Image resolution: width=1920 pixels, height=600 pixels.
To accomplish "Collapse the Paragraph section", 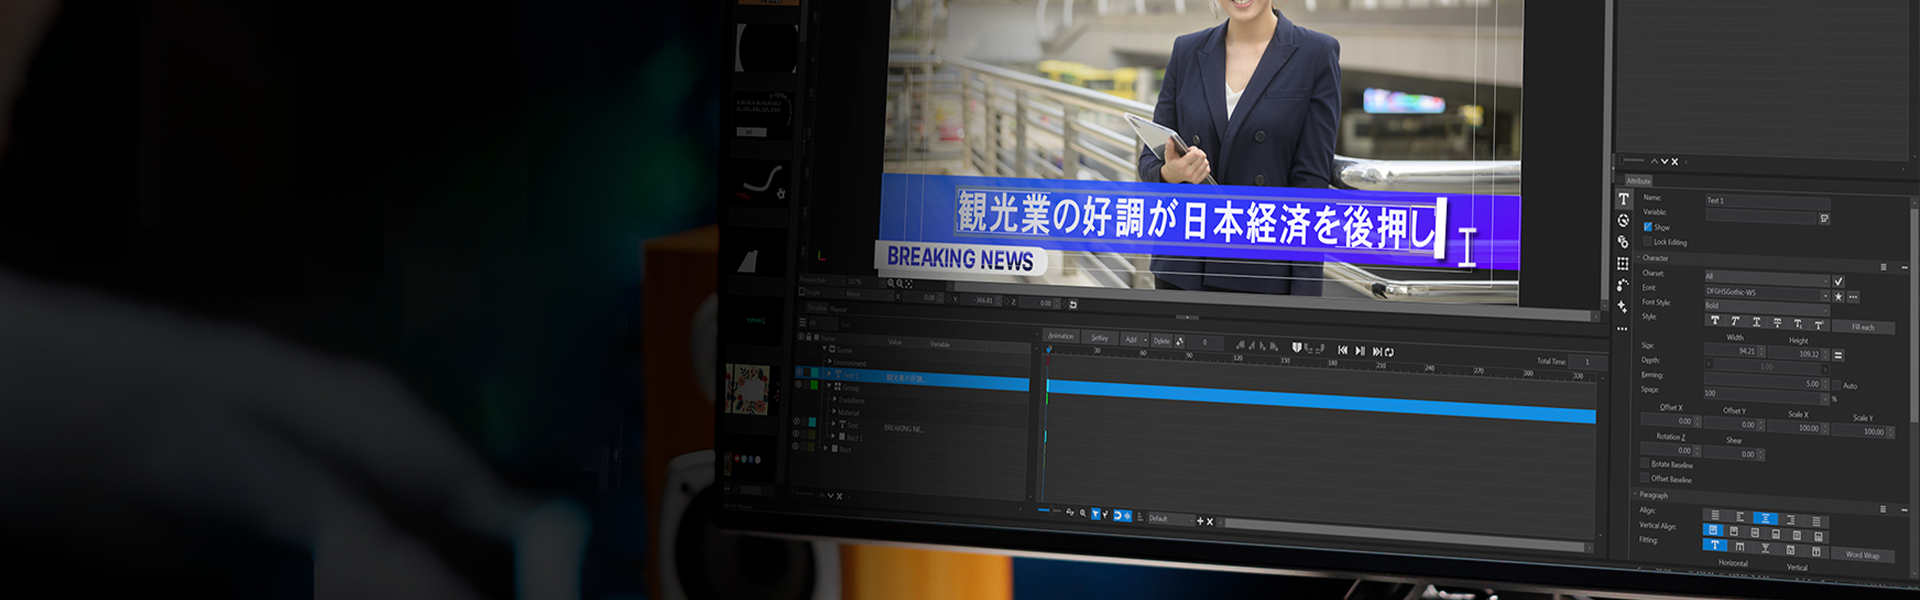I will [1636, 494].
